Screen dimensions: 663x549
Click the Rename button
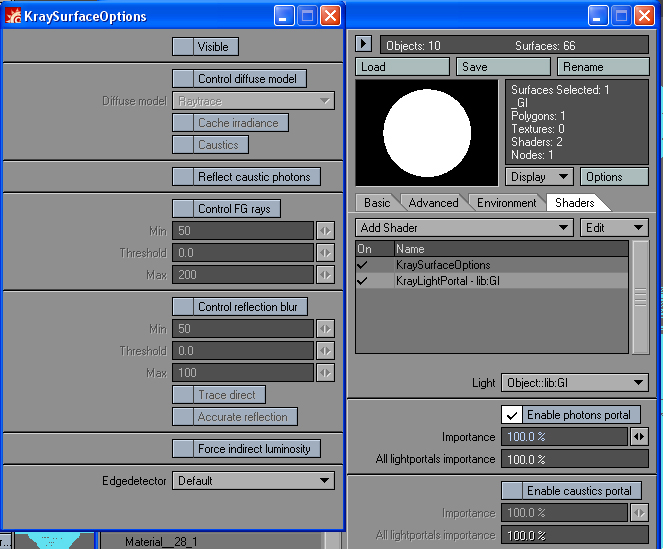pos(603,67)
